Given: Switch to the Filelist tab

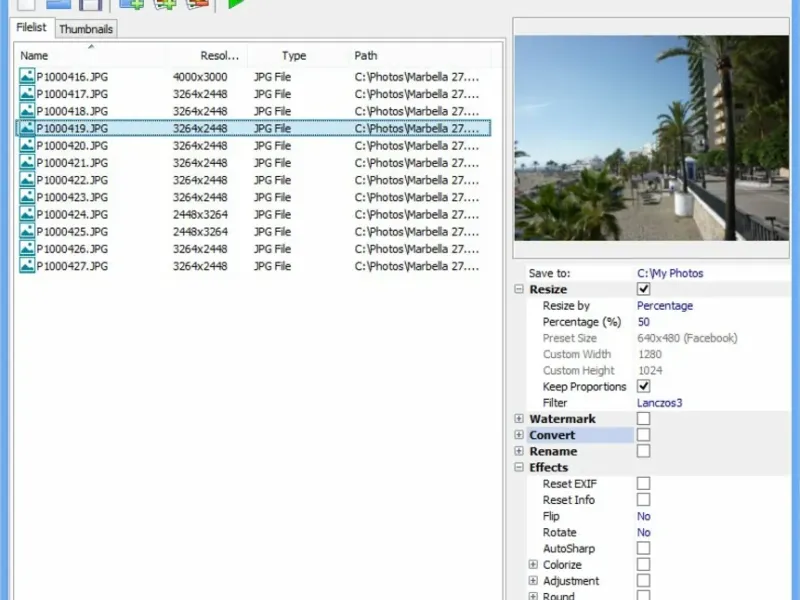Looking at the screenshot, I should coord(31,27).
